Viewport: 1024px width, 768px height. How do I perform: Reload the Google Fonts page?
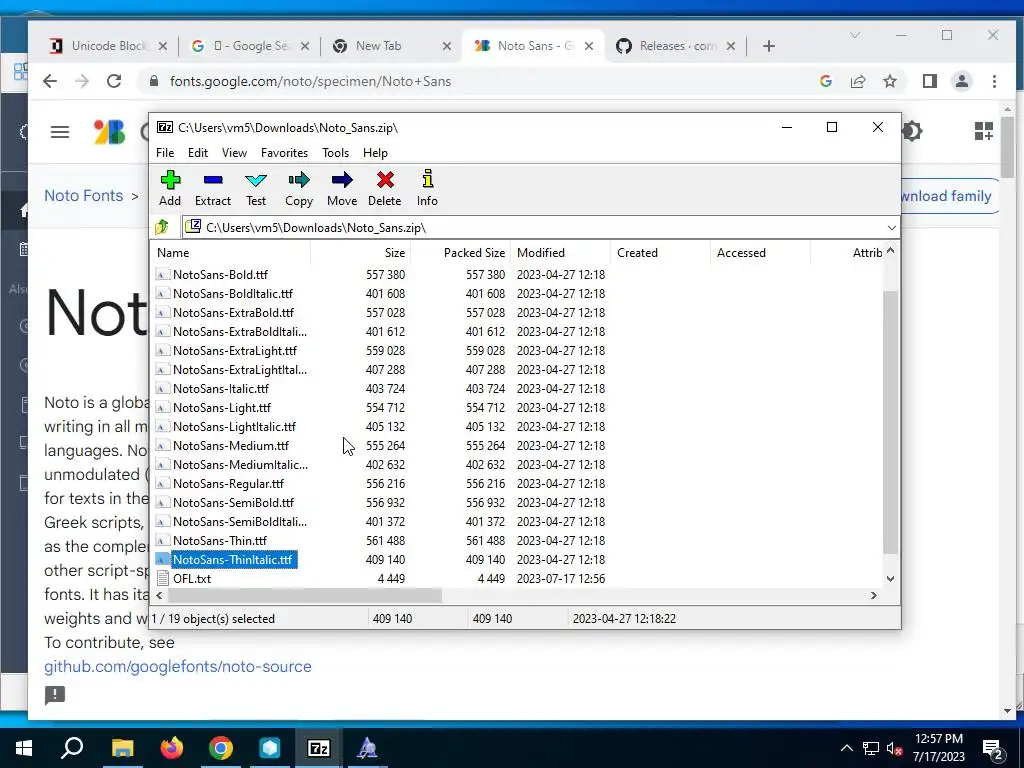point(114,81)
